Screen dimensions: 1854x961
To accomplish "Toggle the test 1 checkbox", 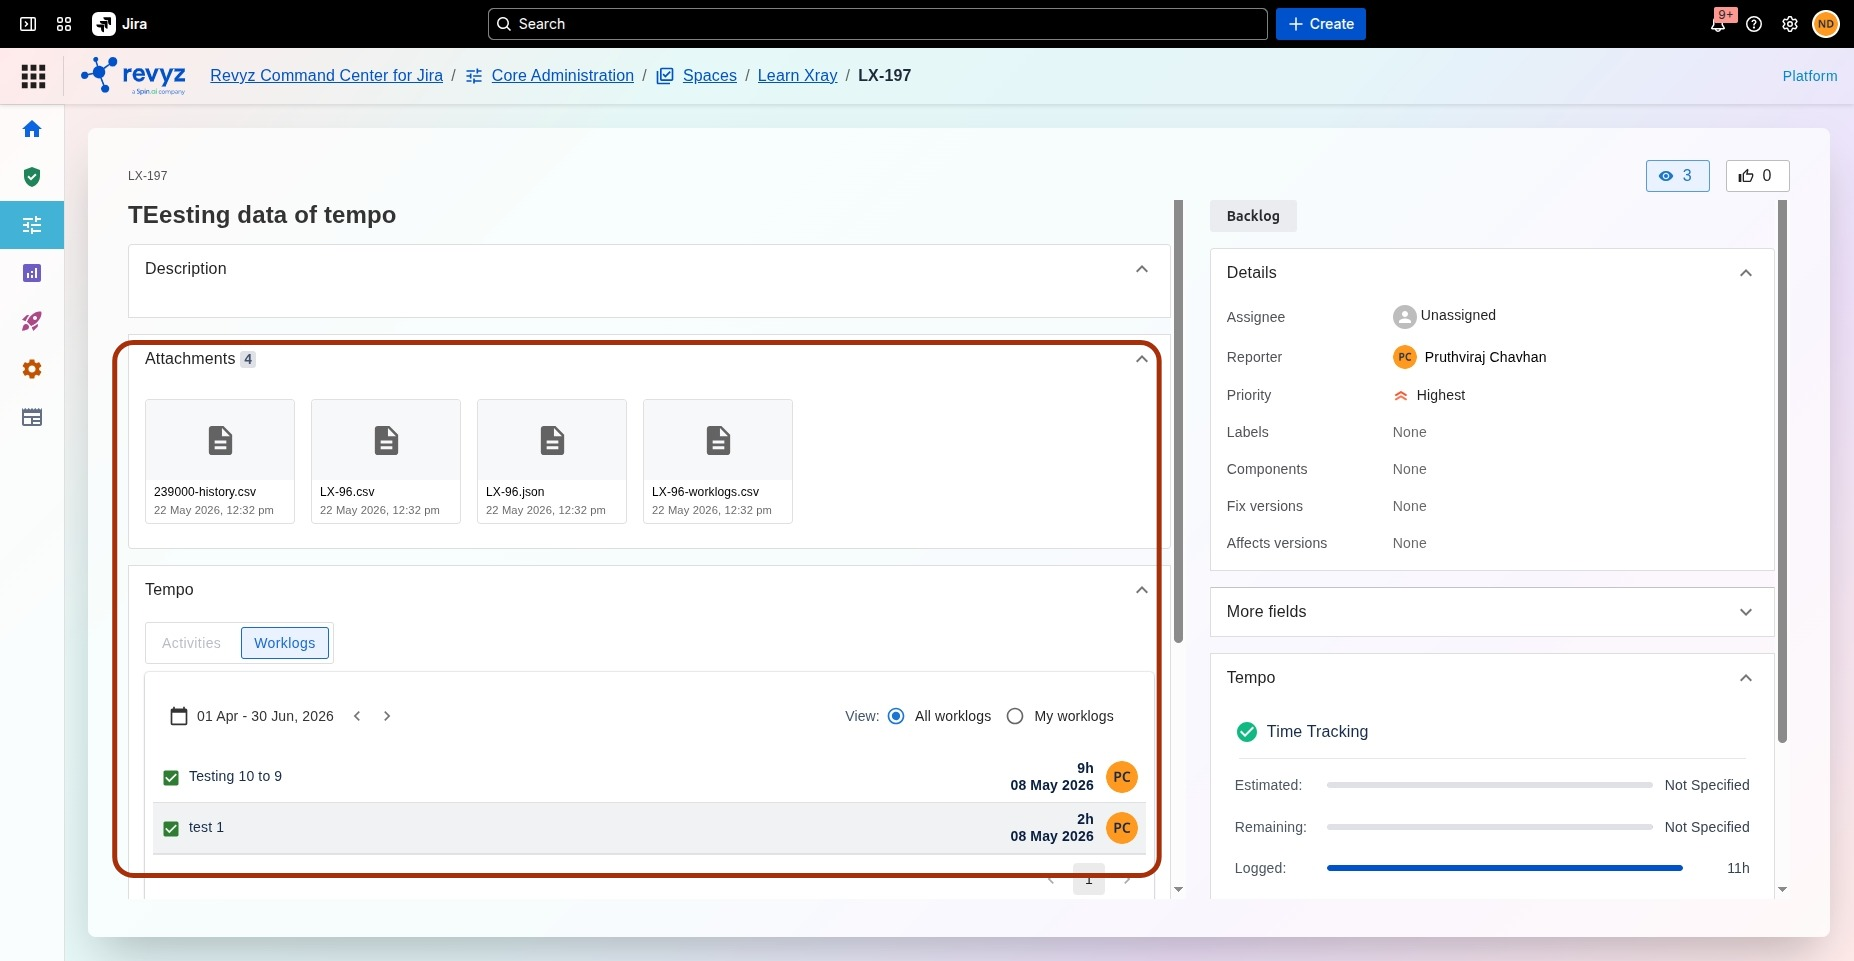I will [171, 828].
